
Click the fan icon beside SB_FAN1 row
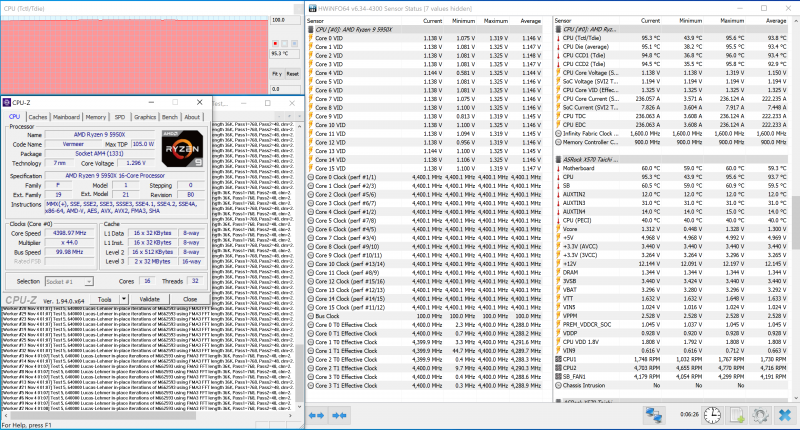[558, 377]
